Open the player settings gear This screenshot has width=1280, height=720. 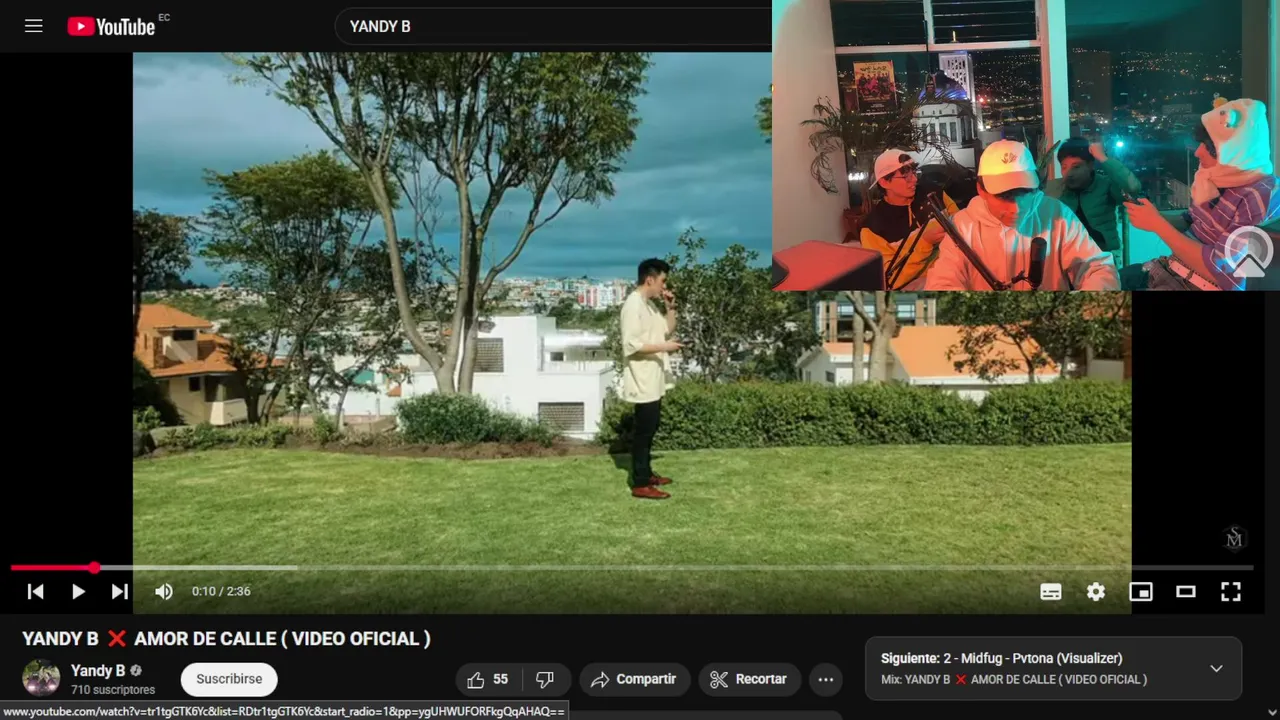click(1096, 591)
